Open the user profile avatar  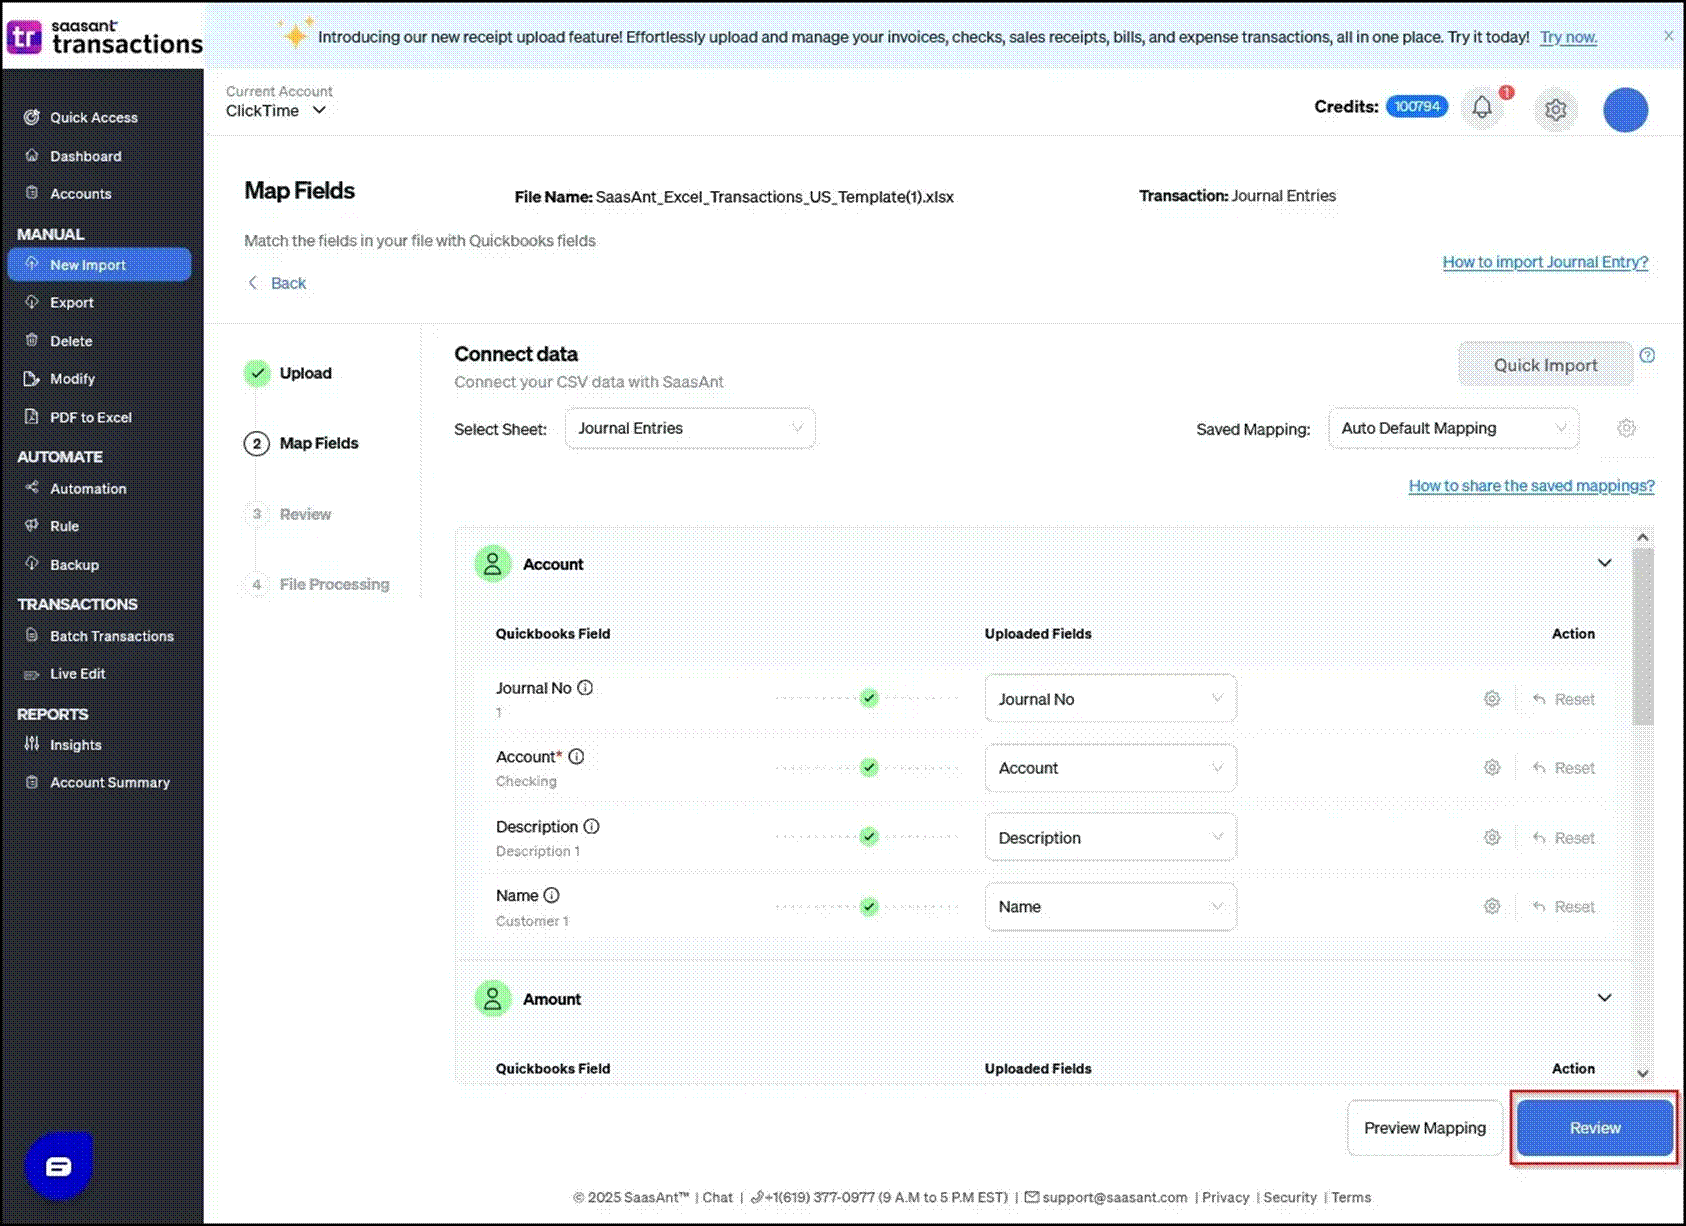pyautogui.click(x=1625, y=110)
